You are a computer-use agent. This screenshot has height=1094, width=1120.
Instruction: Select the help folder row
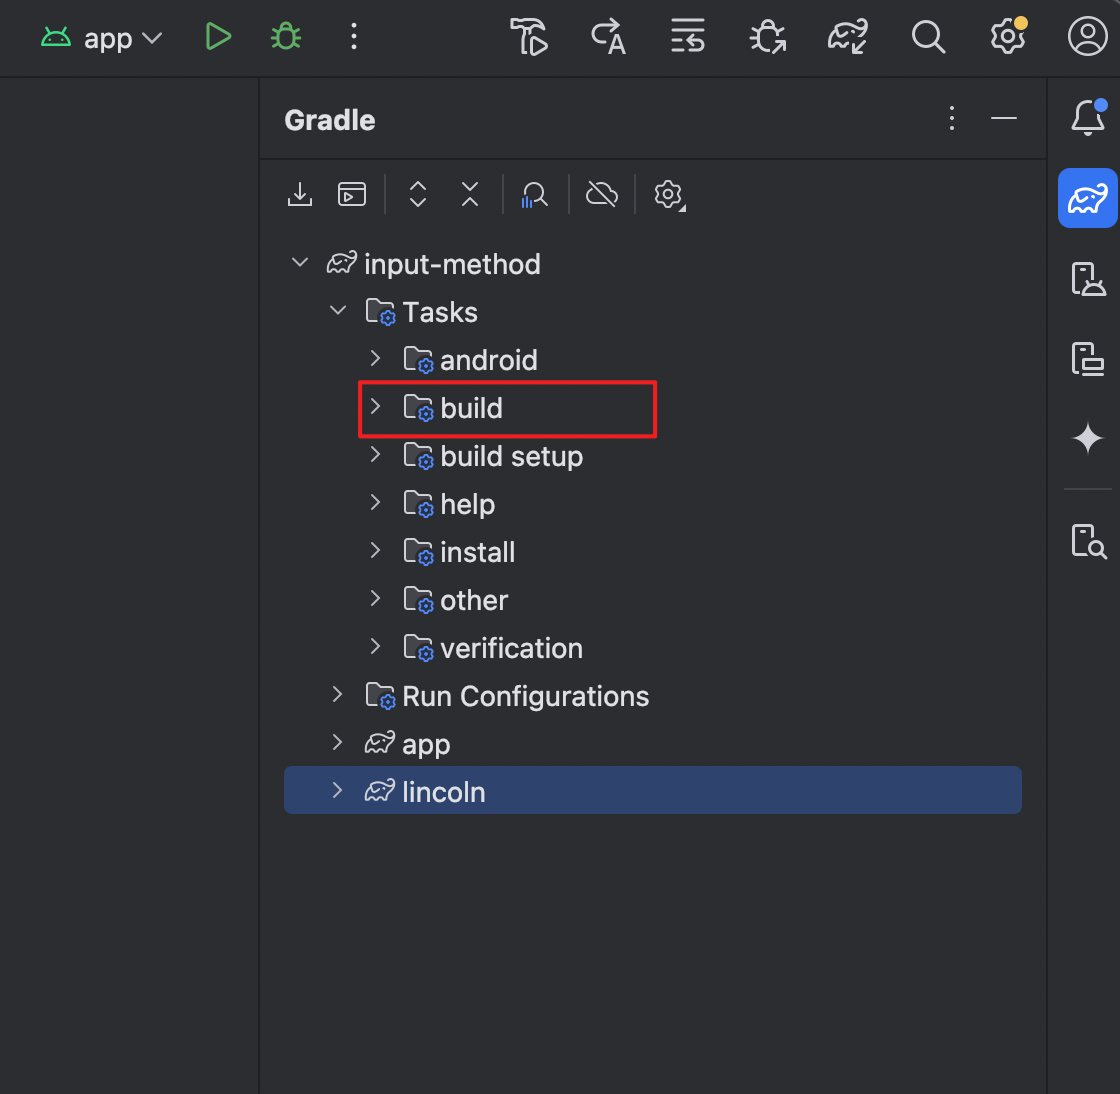coord(653,503)
